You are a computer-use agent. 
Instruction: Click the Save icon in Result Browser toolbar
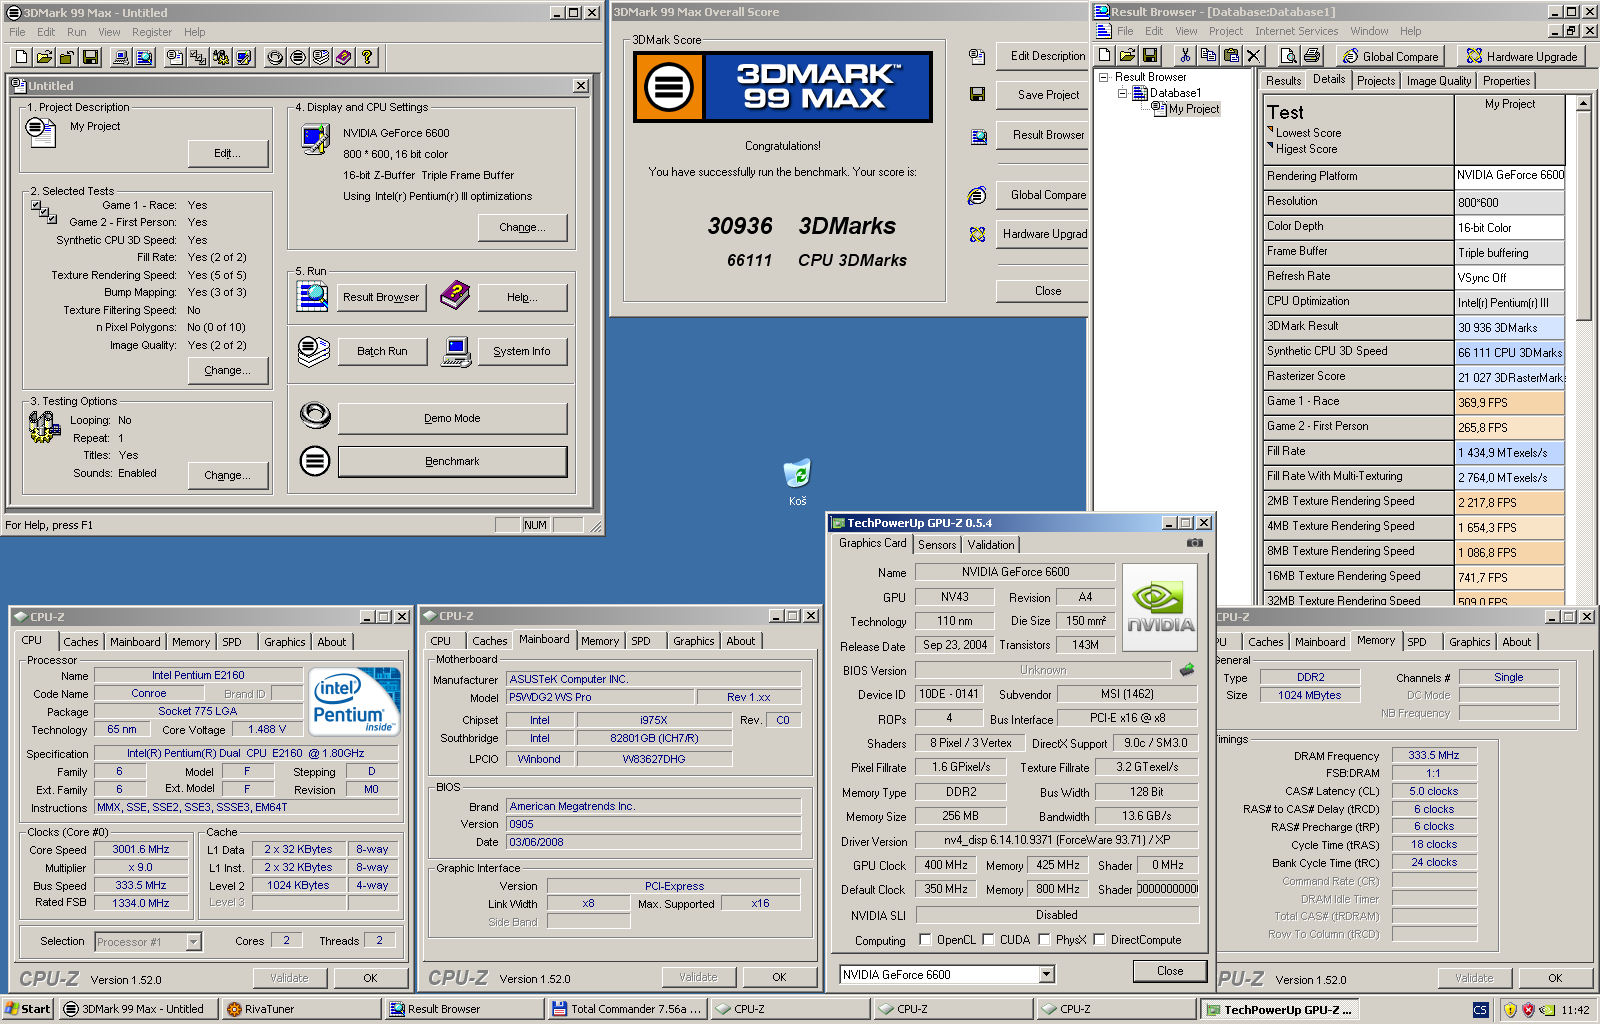1150,55
